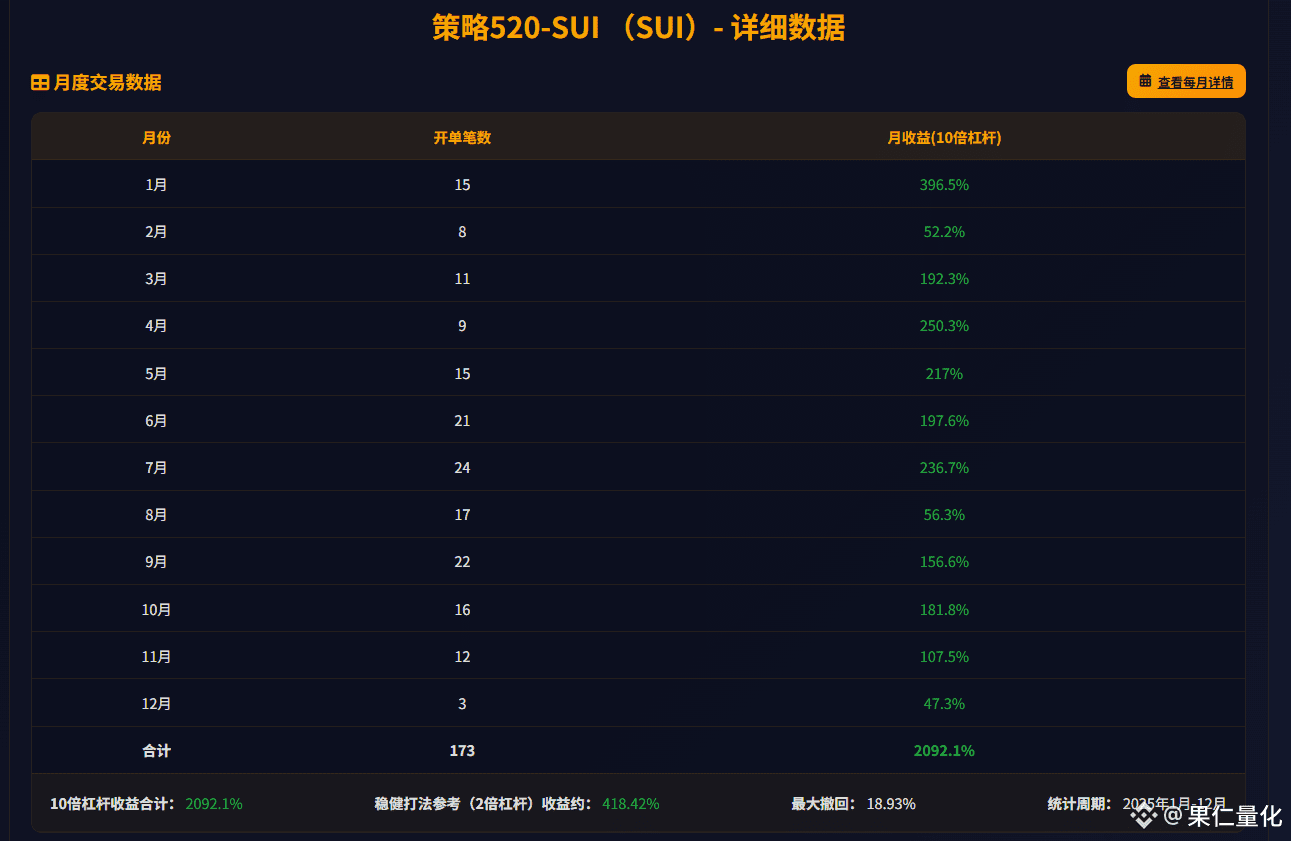The image size is (1291, 841).
Task: Click the 24 trade count in July
Action: [462, 468]
